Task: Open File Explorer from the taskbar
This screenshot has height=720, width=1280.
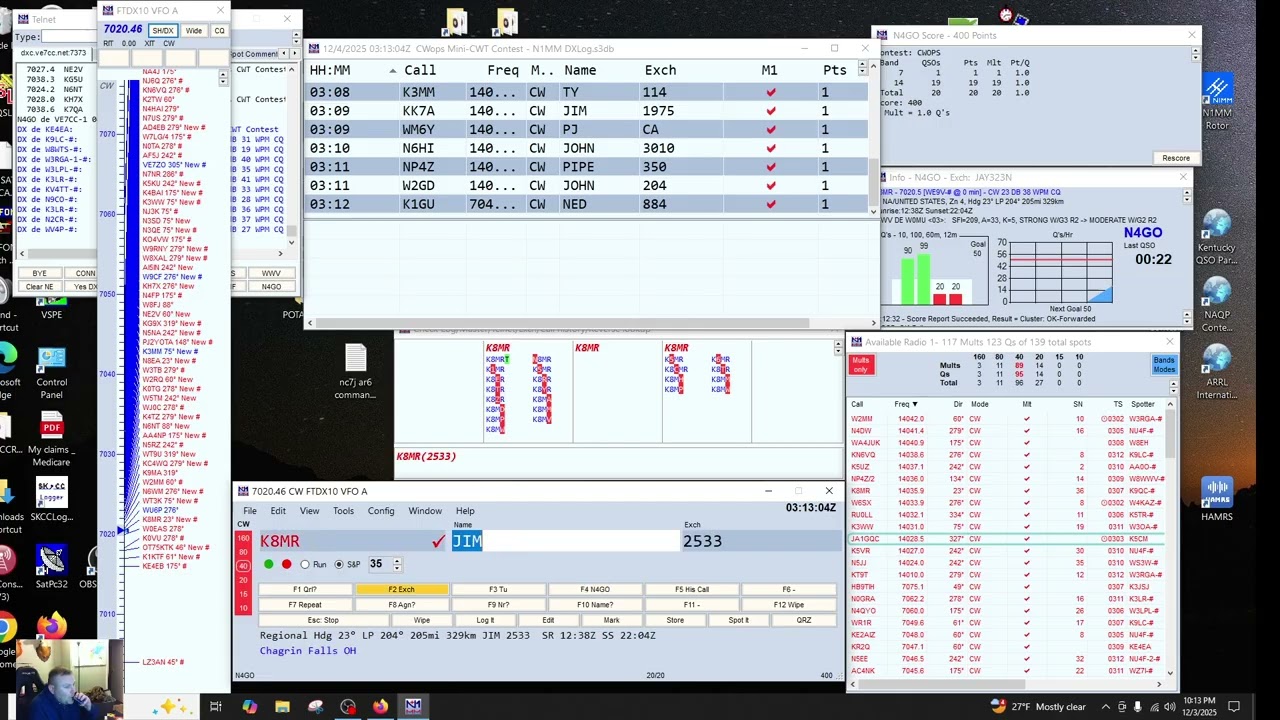Action: [x=282, y=706]
